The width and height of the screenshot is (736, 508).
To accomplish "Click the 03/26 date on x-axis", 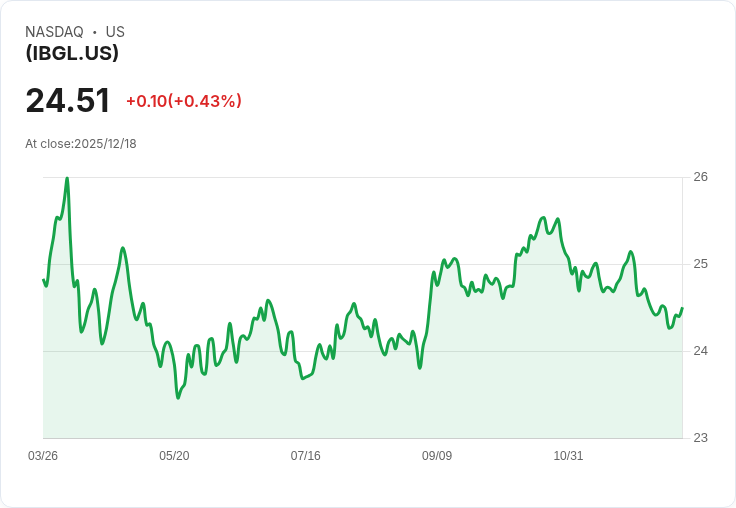I will click(43, 456).
